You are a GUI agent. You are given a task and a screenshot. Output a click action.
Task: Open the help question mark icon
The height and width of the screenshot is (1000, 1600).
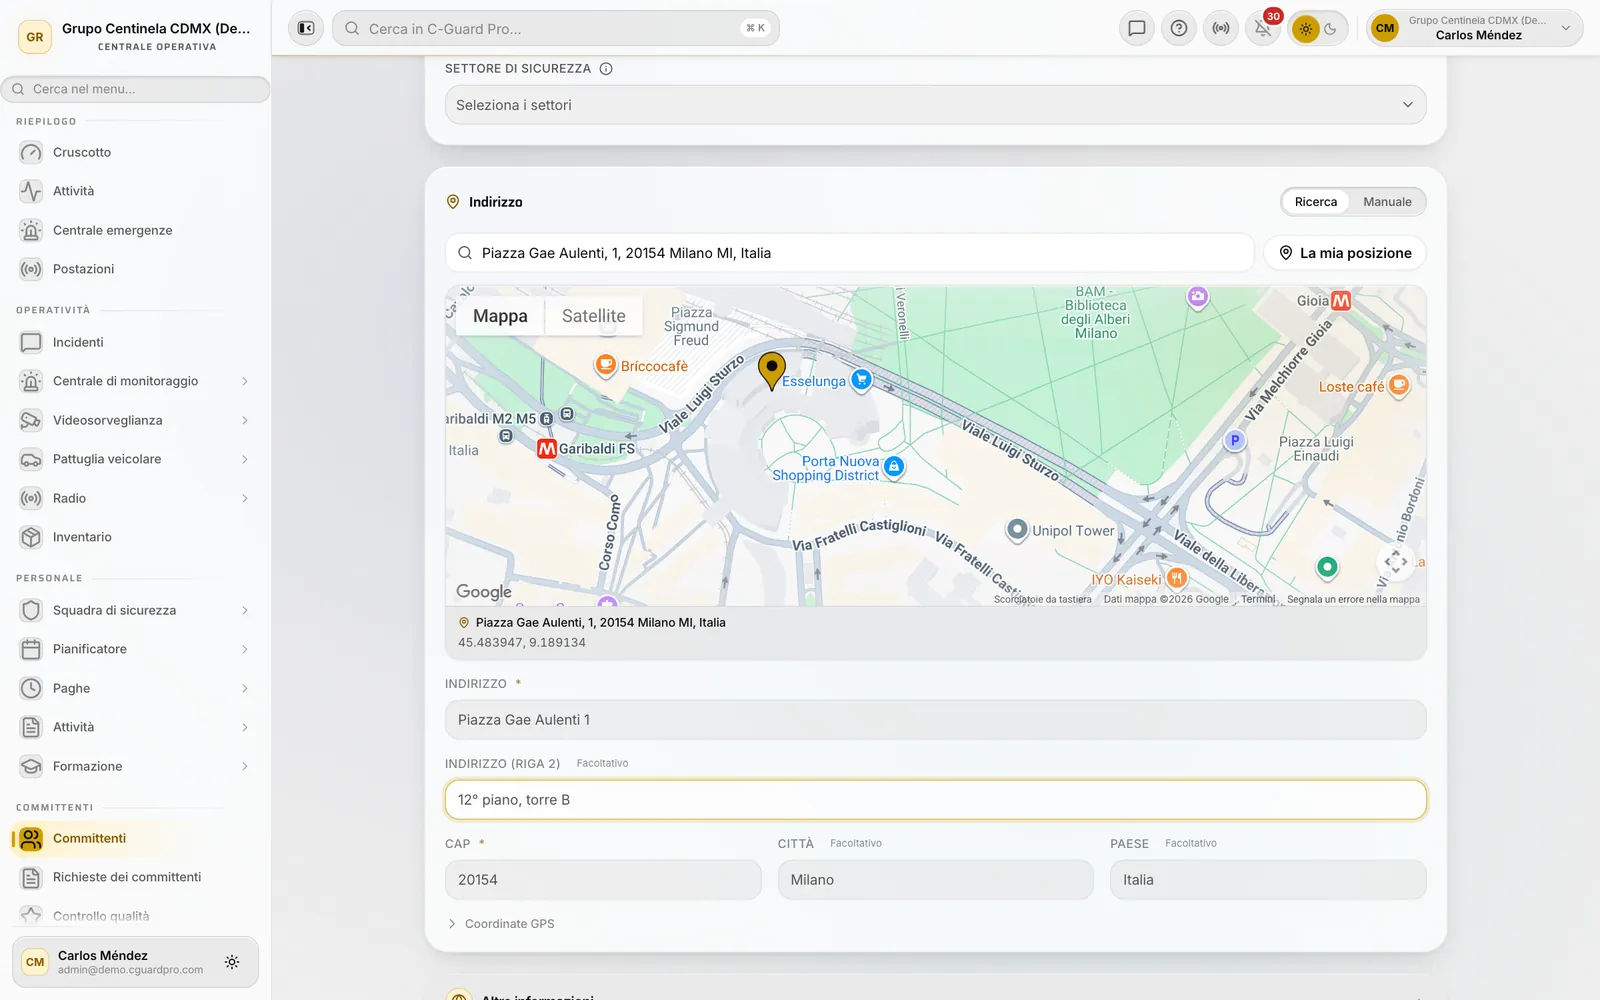coord(1179,28)
